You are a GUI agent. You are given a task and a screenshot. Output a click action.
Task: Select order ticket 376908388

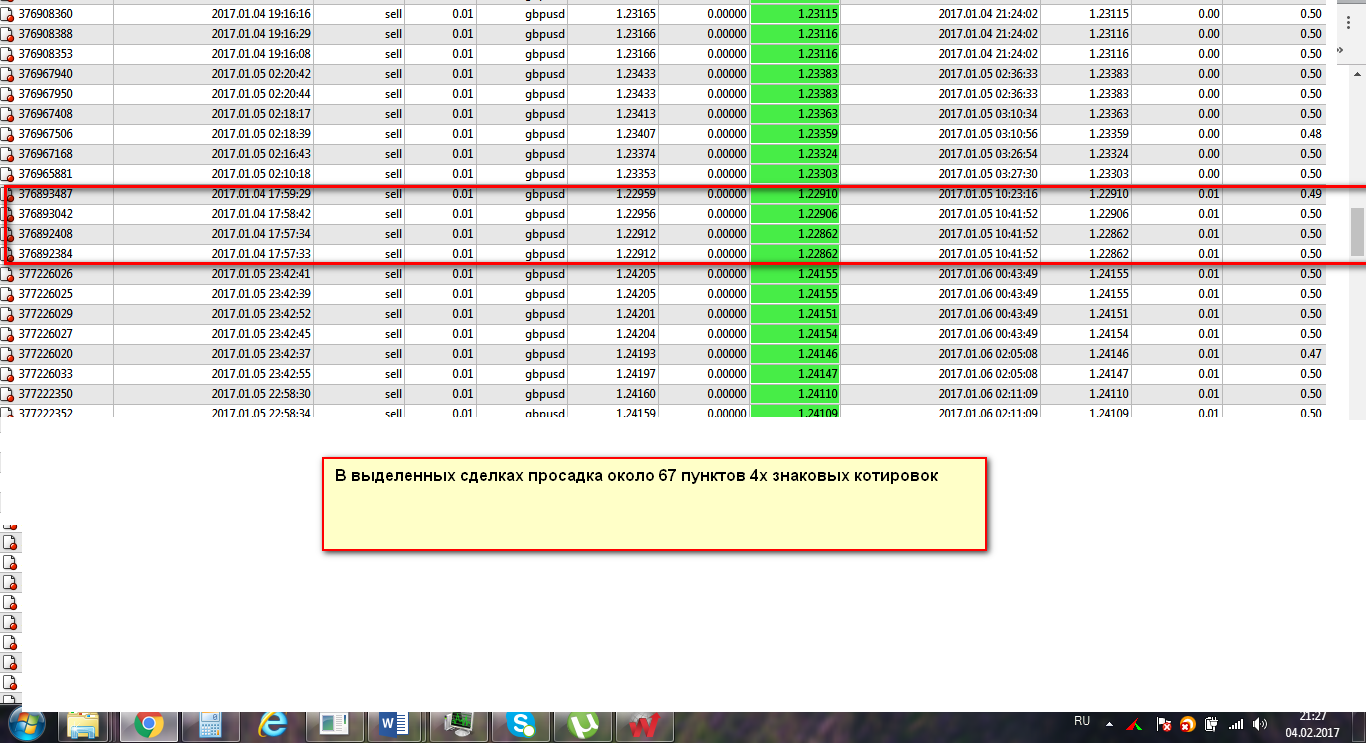(x=46, y=34)
